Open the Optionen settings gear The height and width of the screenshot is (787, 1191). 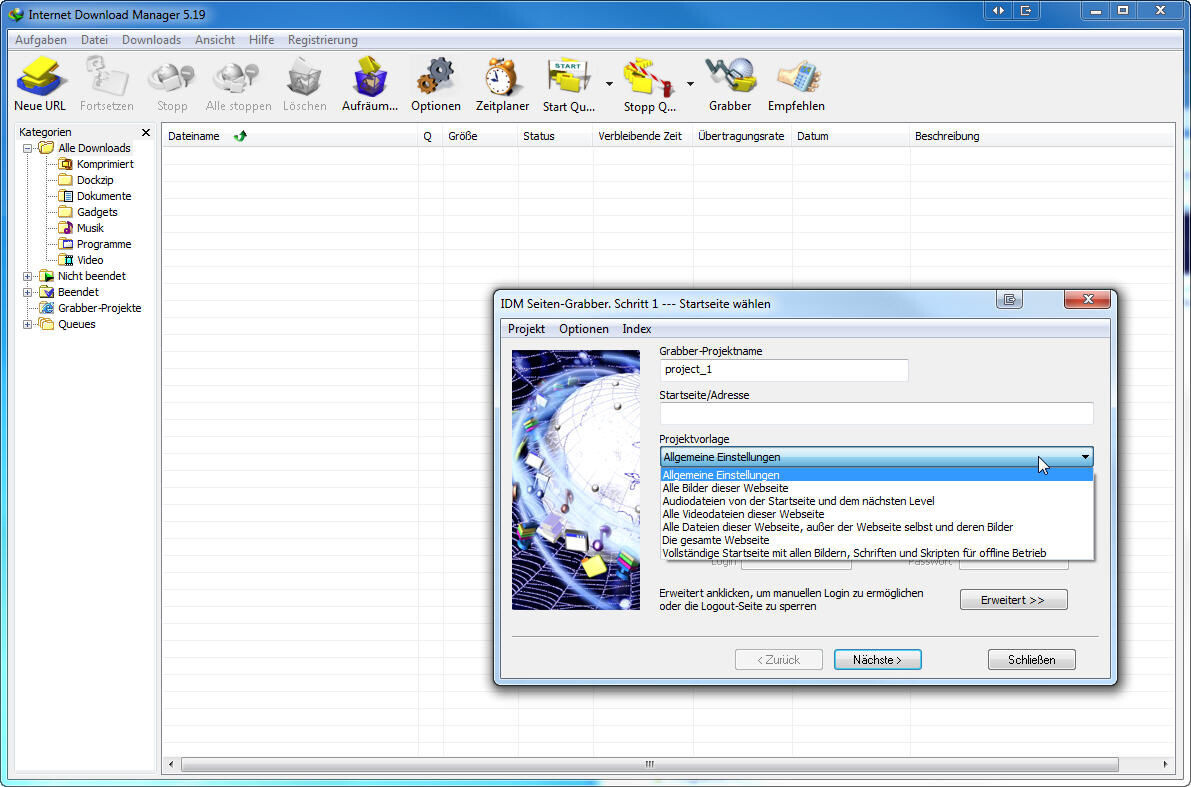point(436,80)
